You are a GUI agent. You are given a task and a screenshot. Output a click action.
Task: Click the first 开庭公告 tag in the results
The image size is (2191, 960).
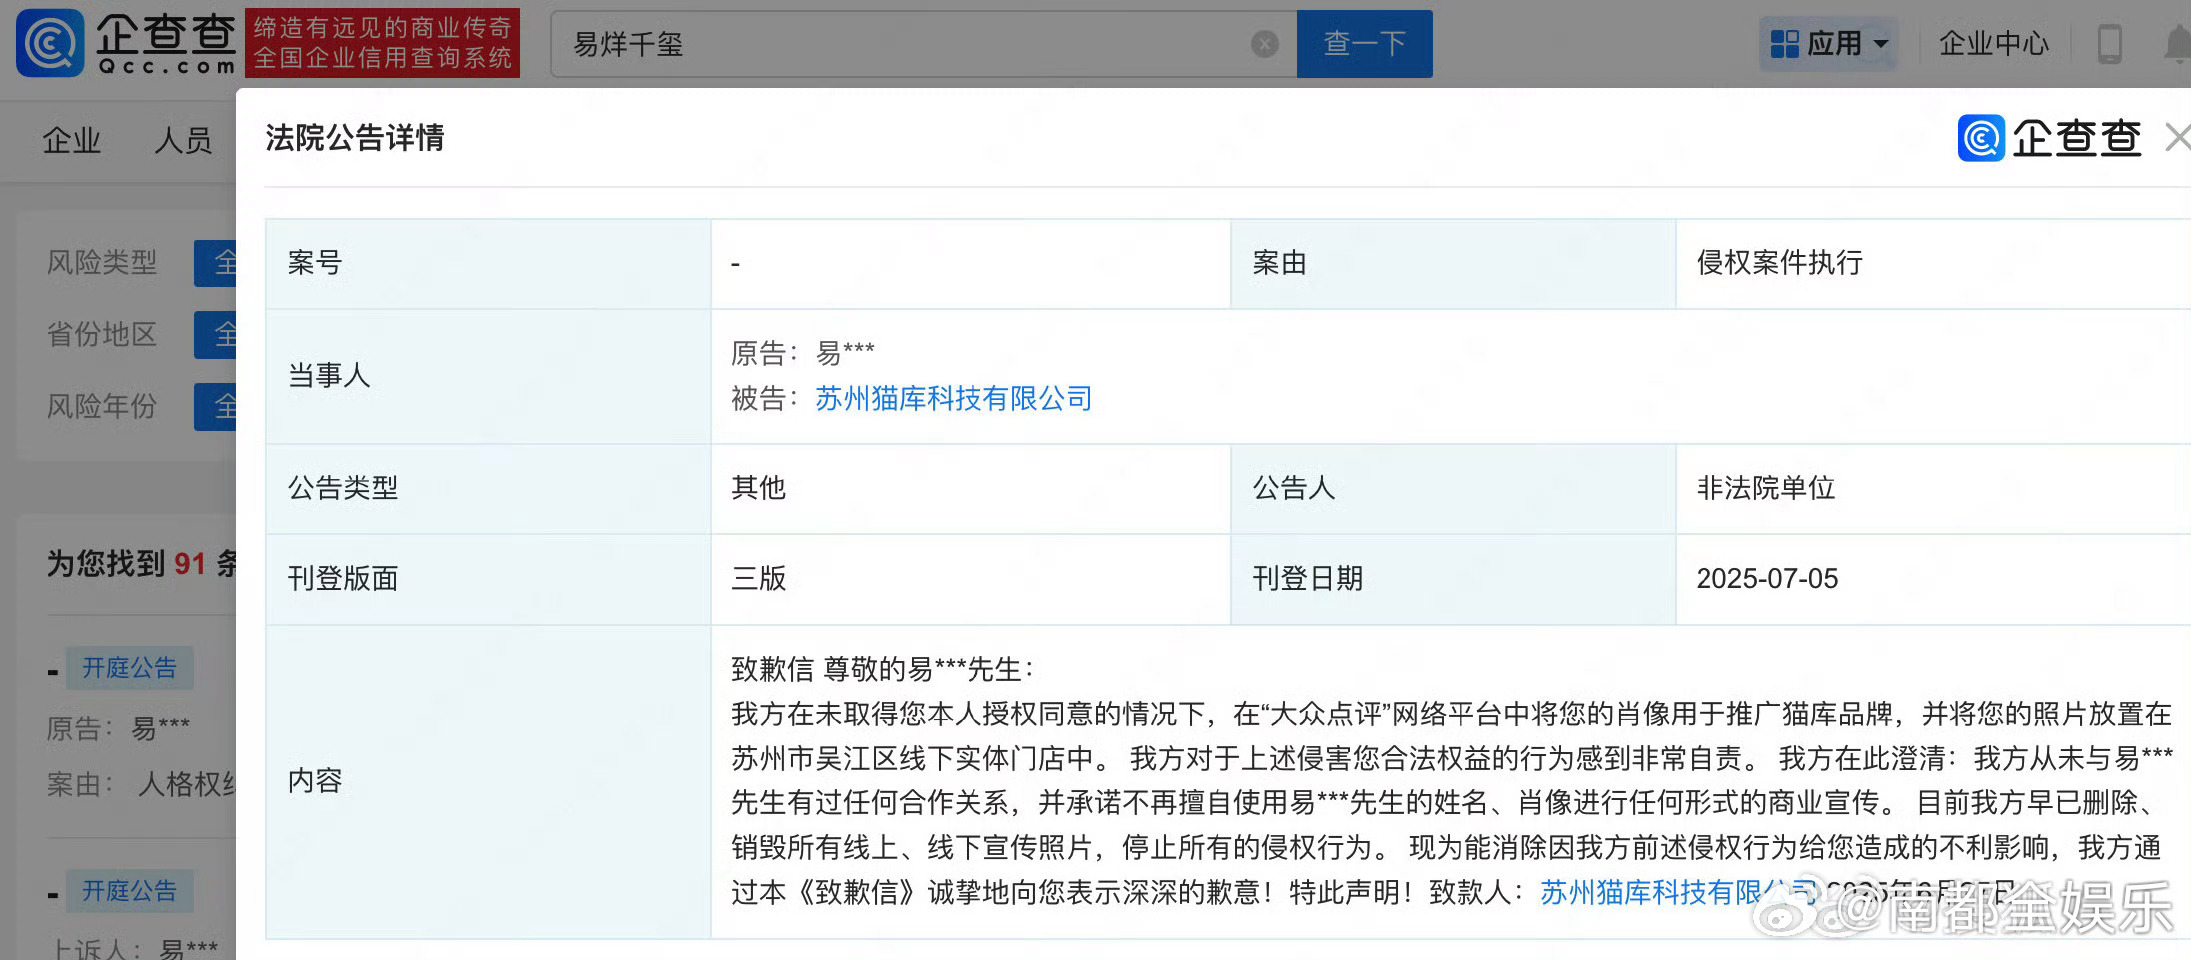(130, 668)
